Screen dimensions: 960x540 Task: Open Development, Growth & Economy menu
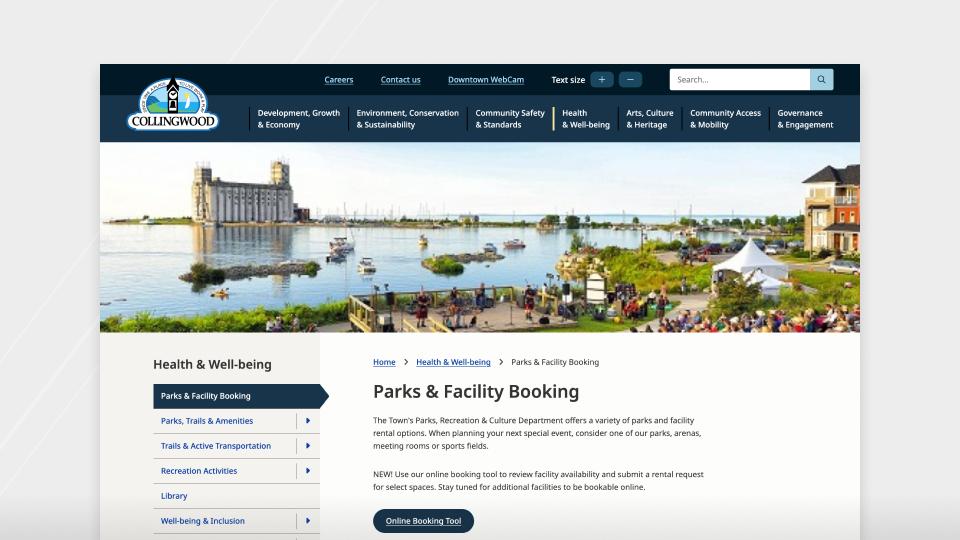(x=298, y=119)
